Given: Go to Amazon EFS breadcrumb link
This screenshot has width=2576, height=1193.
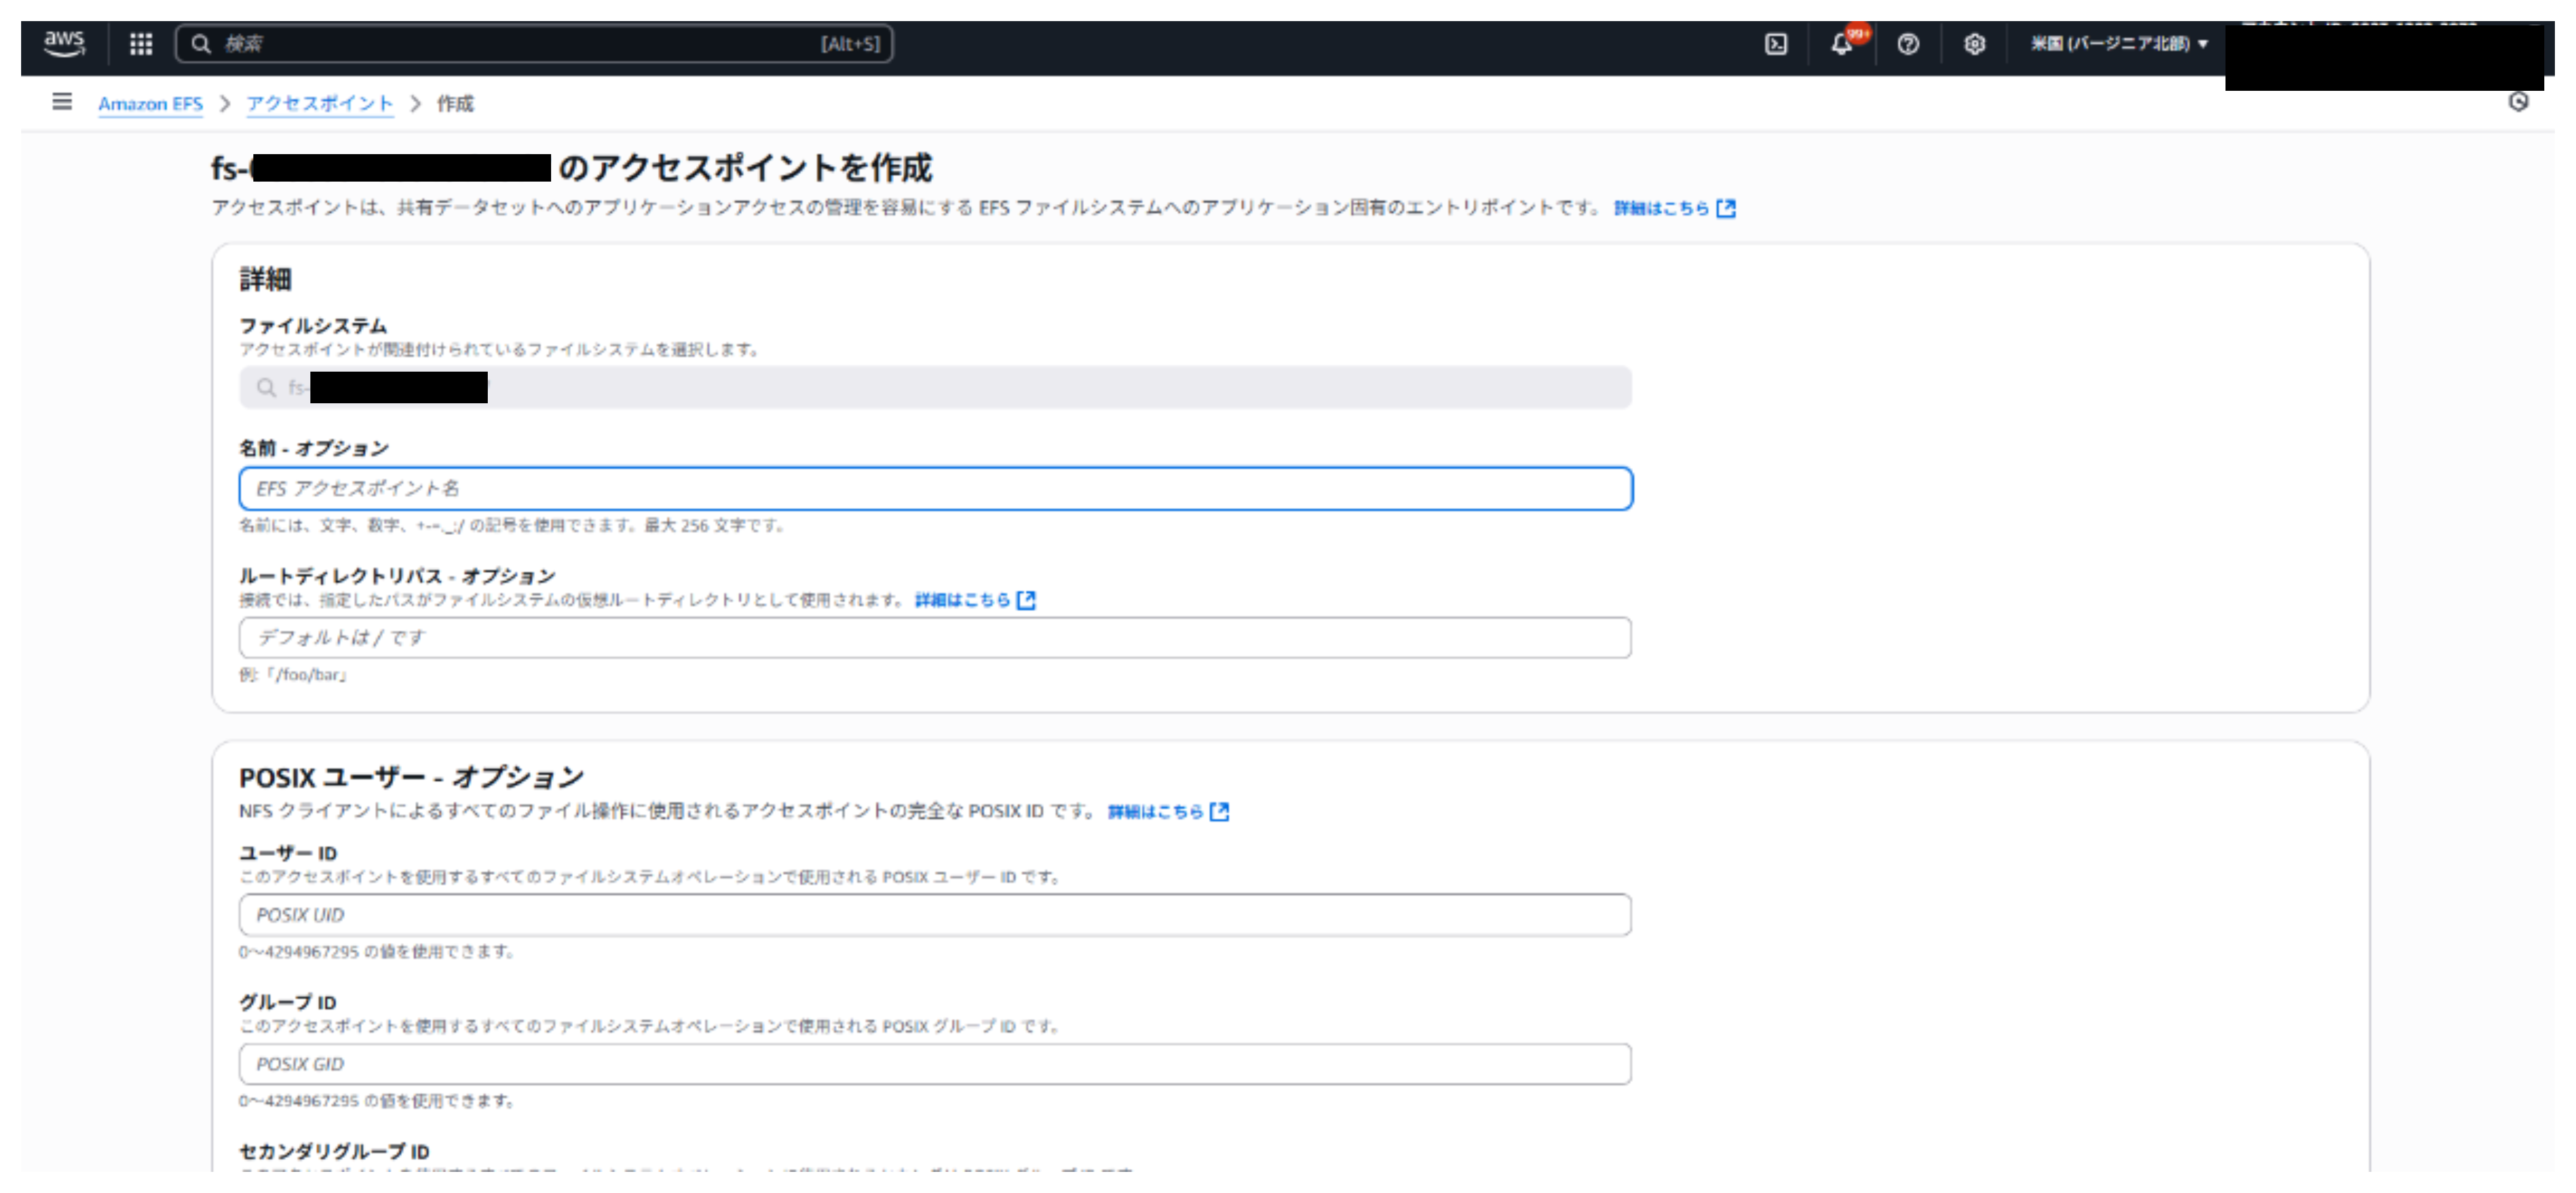Looking at the screenshot, I should [150, 104].
